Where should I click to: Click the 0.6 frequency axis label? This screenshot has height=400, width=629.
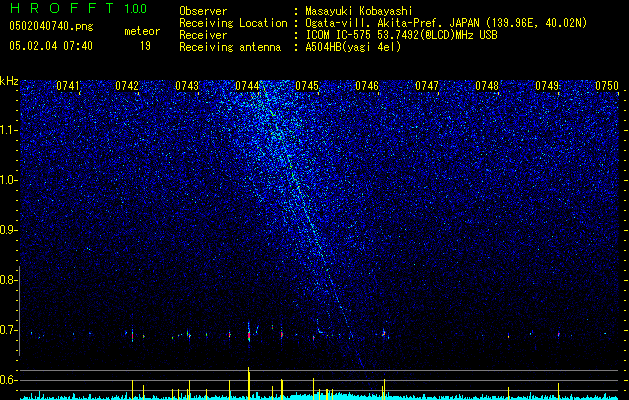pos(9,380)
